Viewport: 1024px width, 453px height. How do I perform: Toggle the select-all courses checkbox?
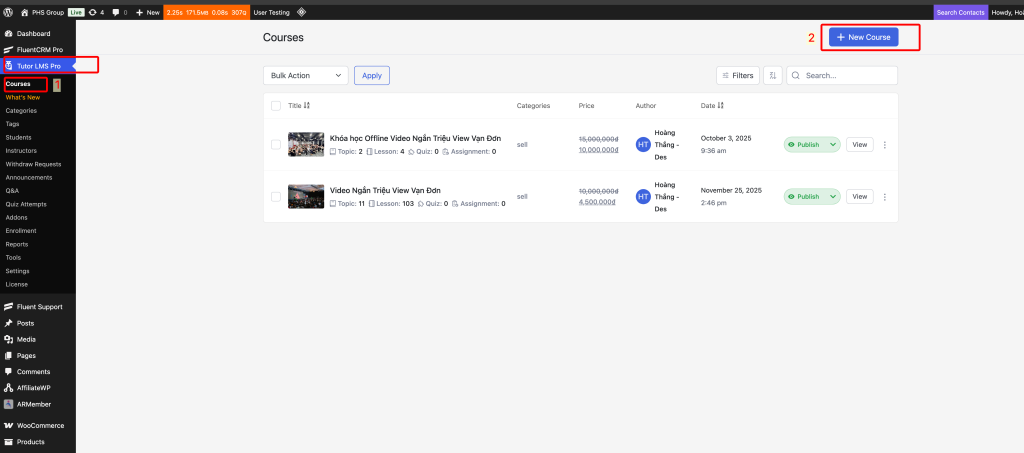pyautogui.click(x=276, y=105)
